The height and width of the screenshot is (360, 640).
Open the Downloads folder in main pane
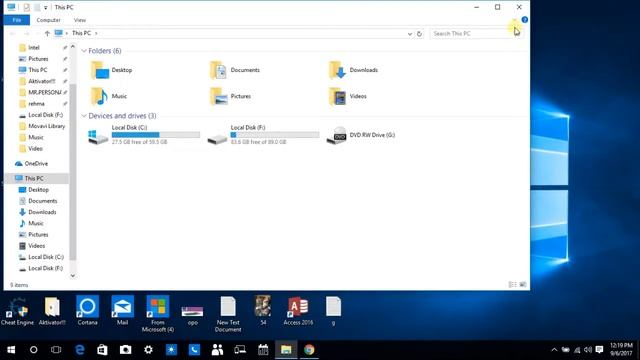pyautogui.click(x=353, y=70)
